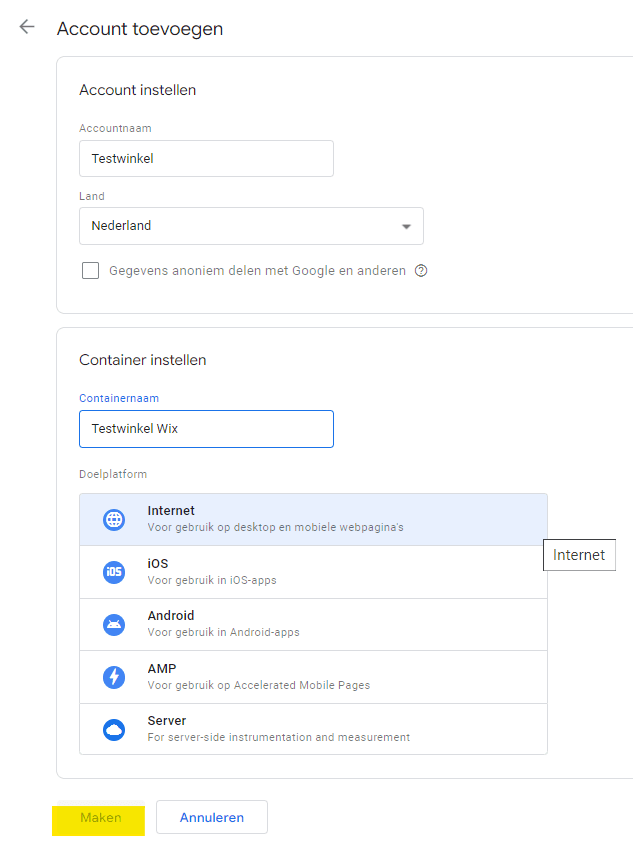Click the Containernaam text field
633x847 pixels.
(206, 429)
